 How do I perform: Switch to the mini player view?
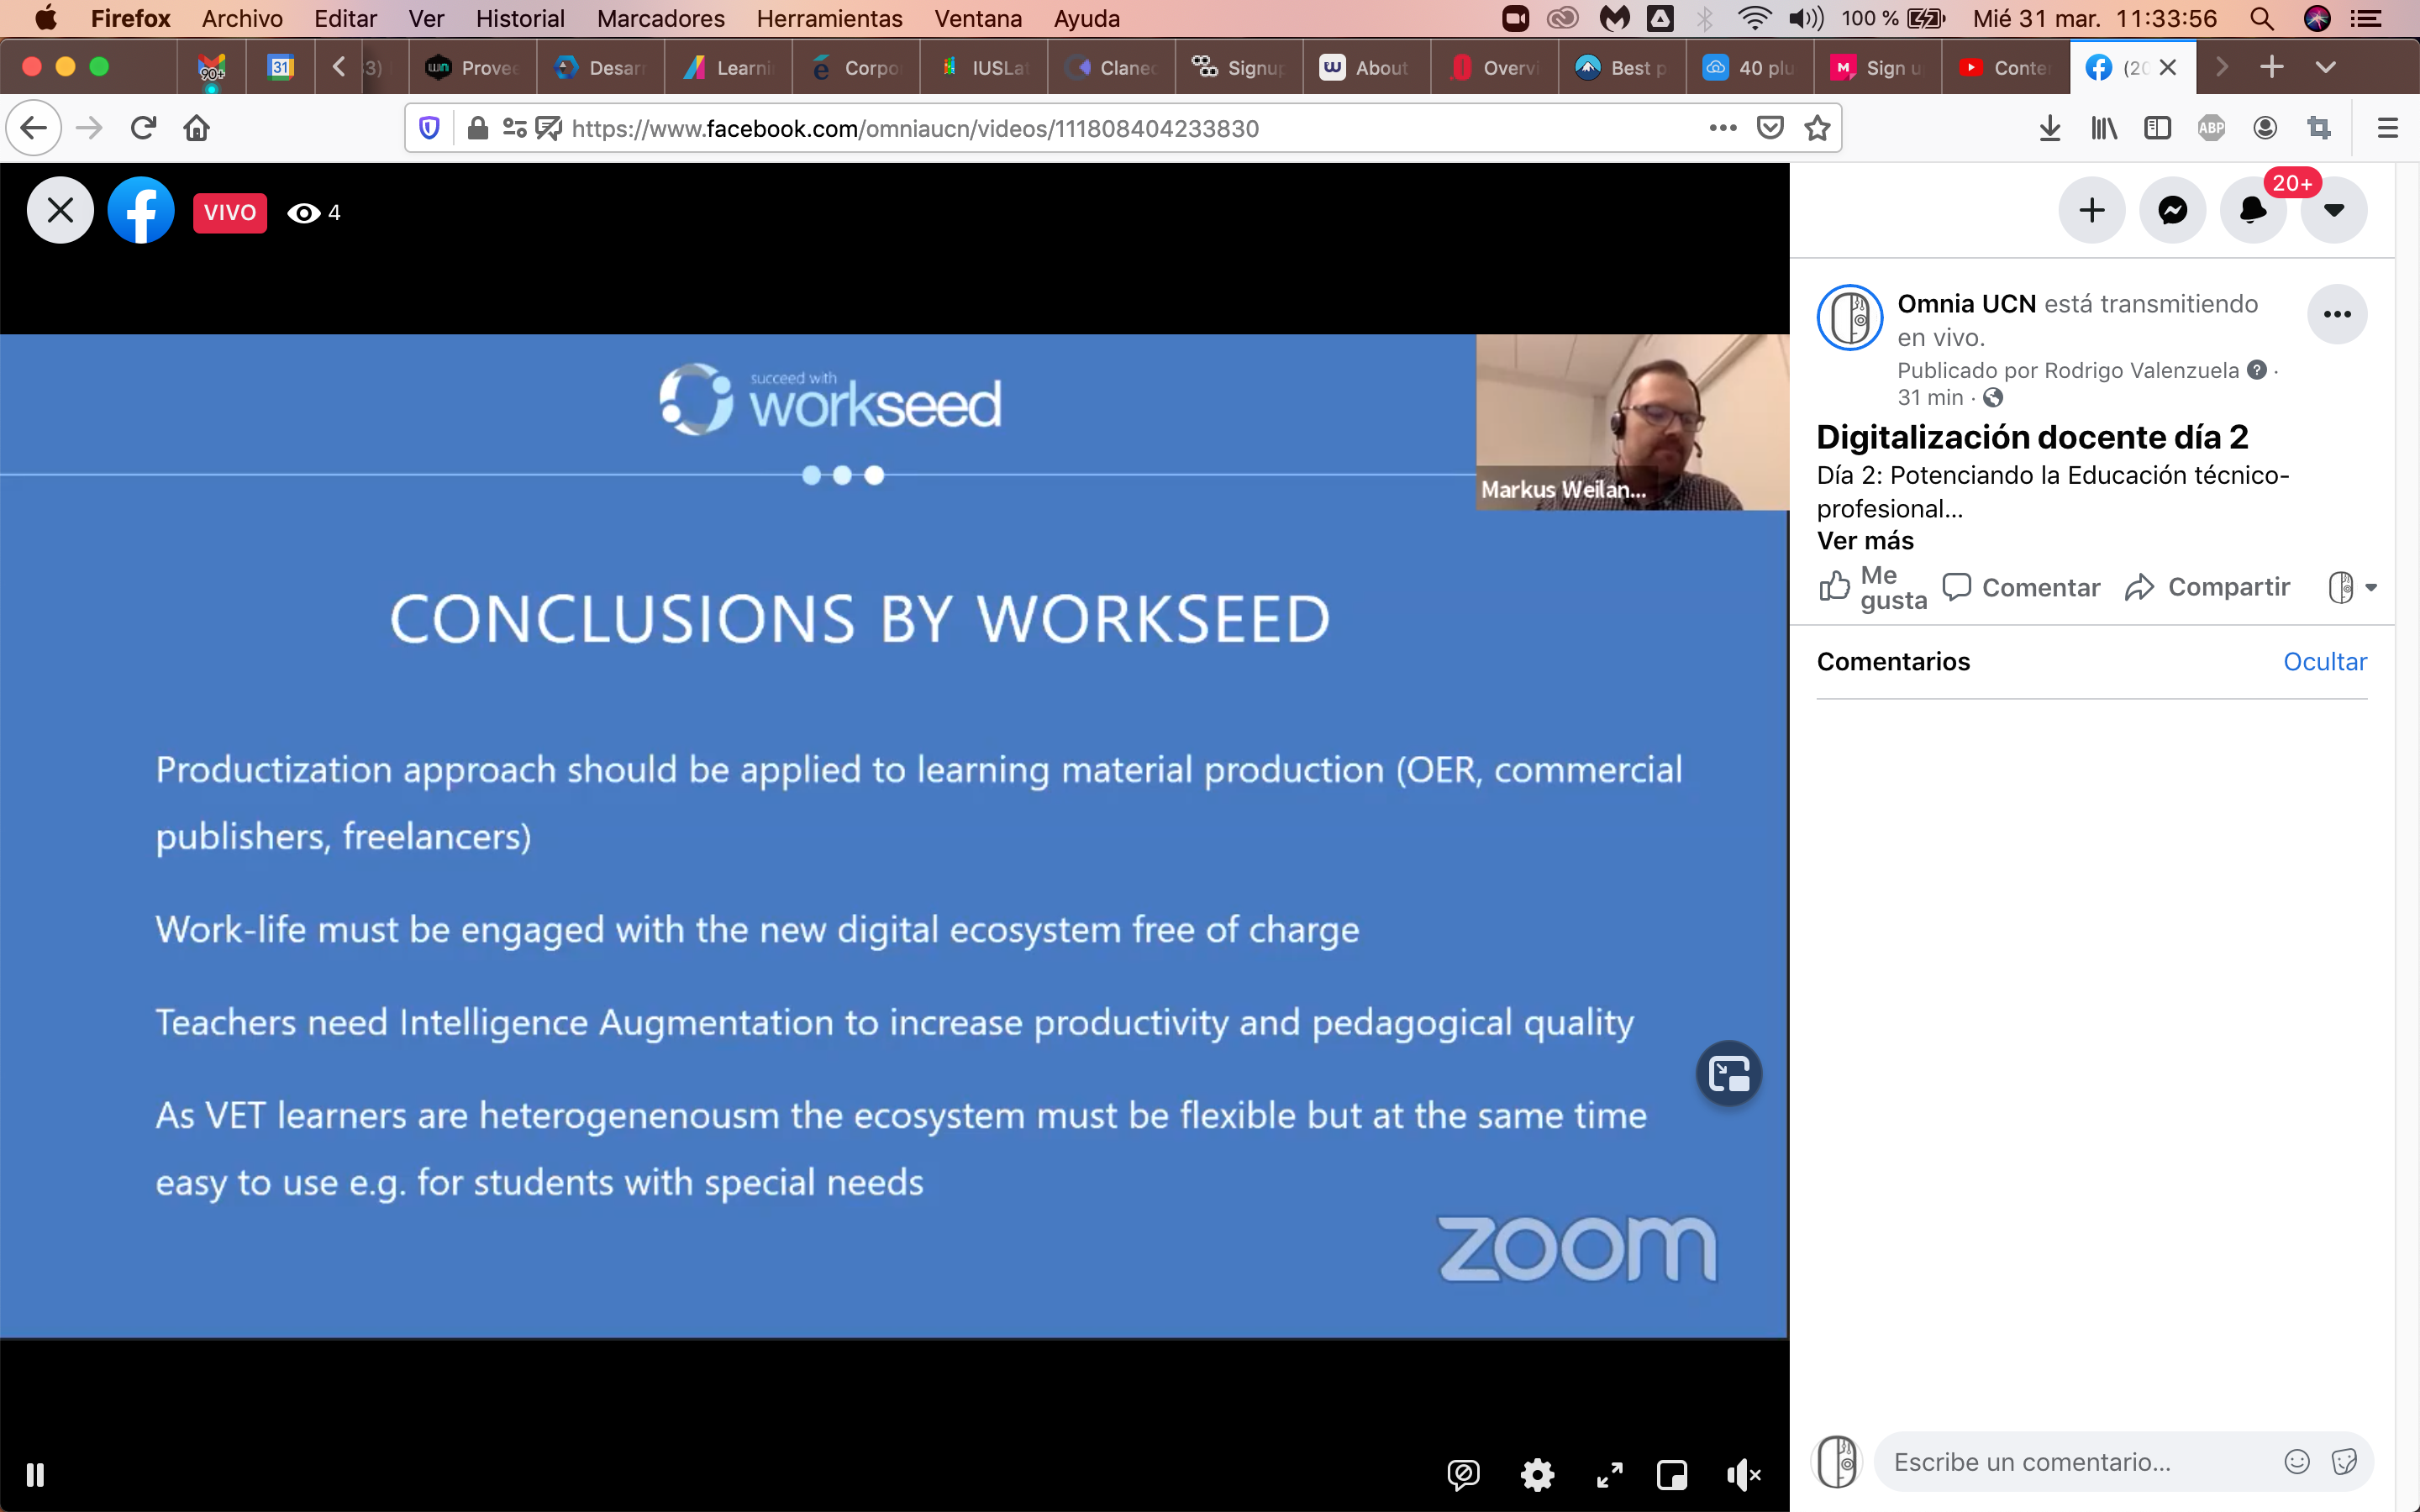(1672, 1475)
